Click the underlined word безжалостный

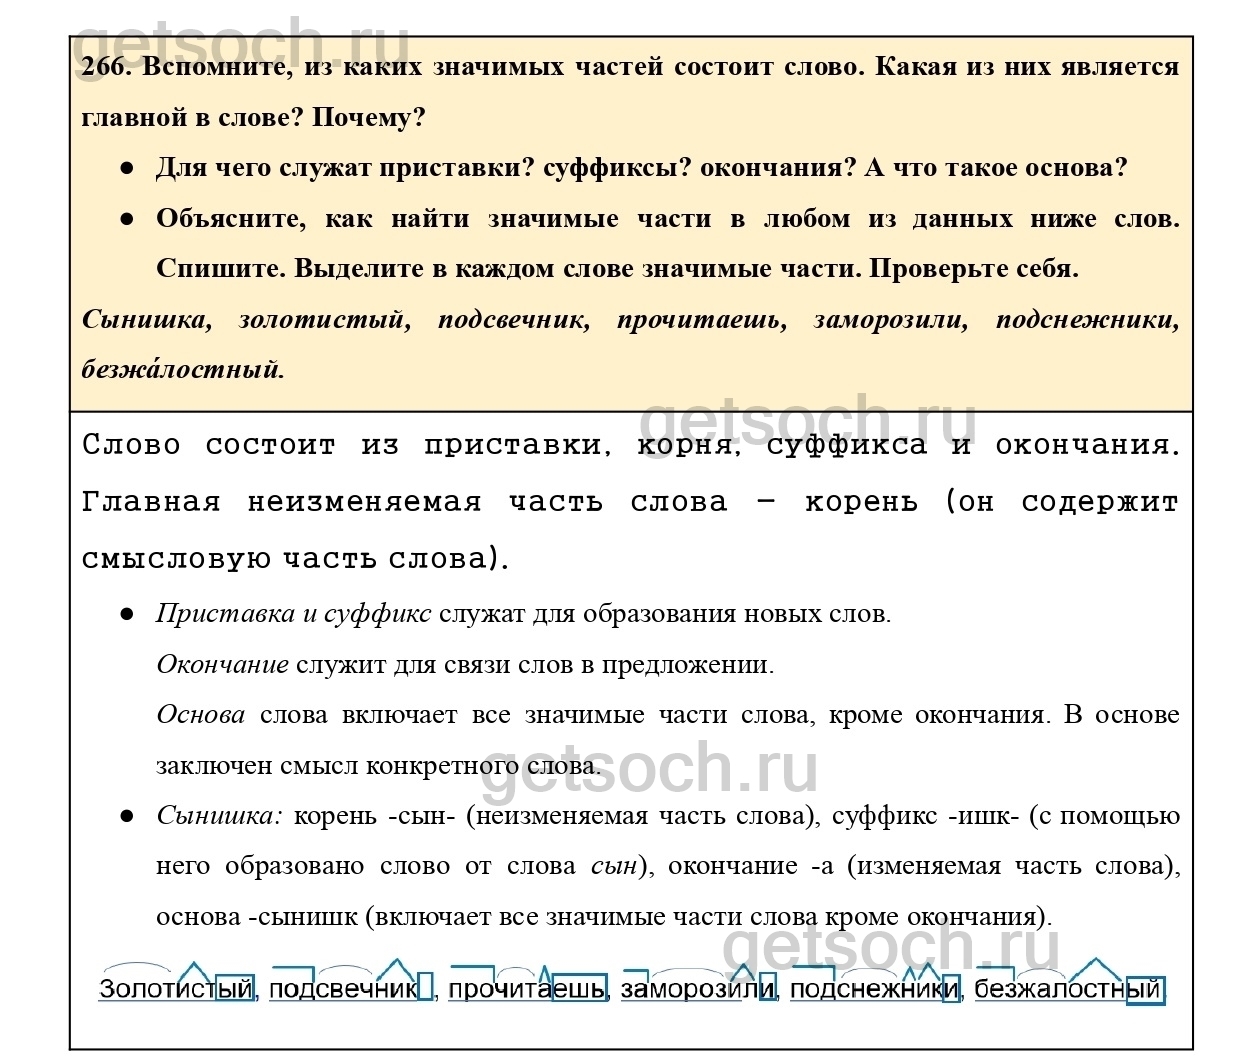(1067, 989)
